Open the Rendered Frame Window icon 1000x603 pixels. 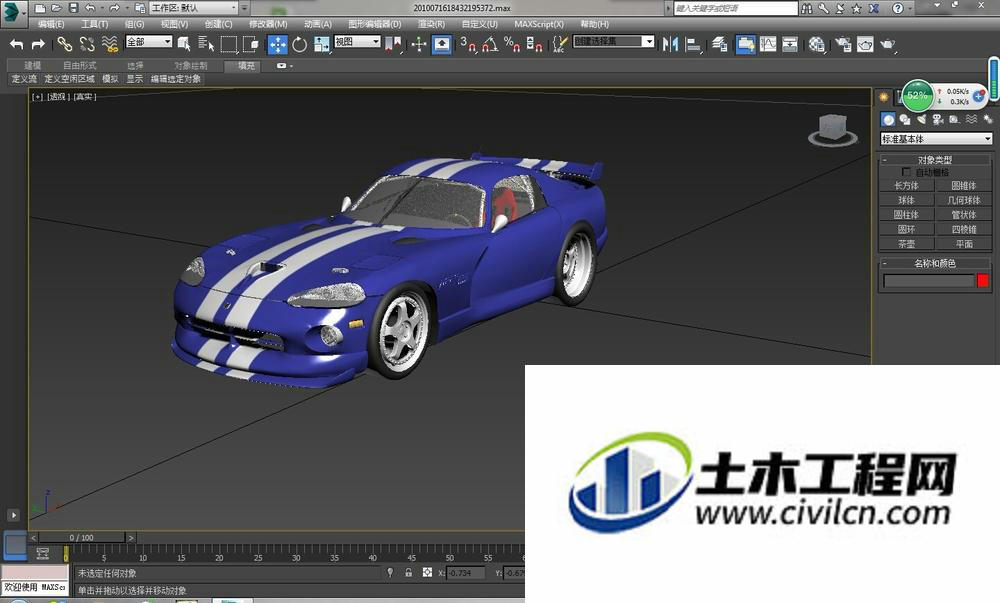pos(865,44)
